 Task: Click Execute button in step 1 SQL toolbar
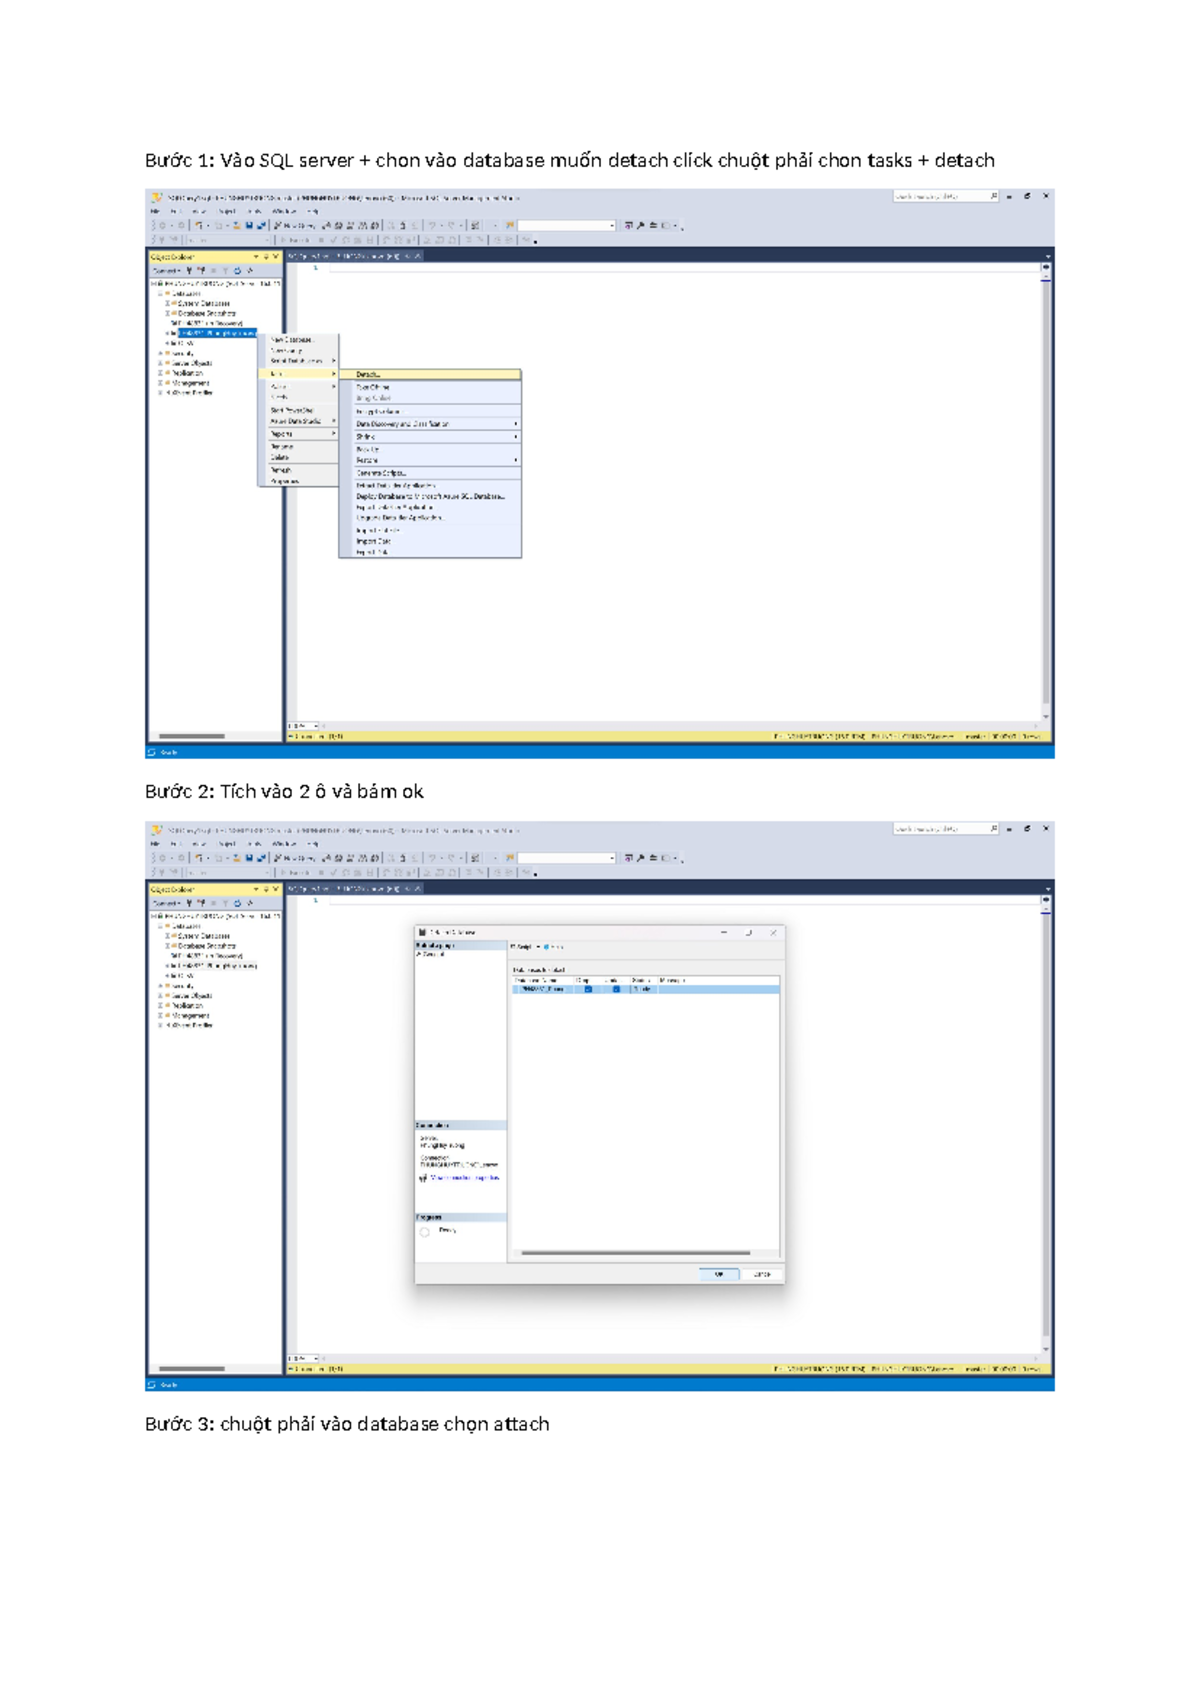[294, 240]
